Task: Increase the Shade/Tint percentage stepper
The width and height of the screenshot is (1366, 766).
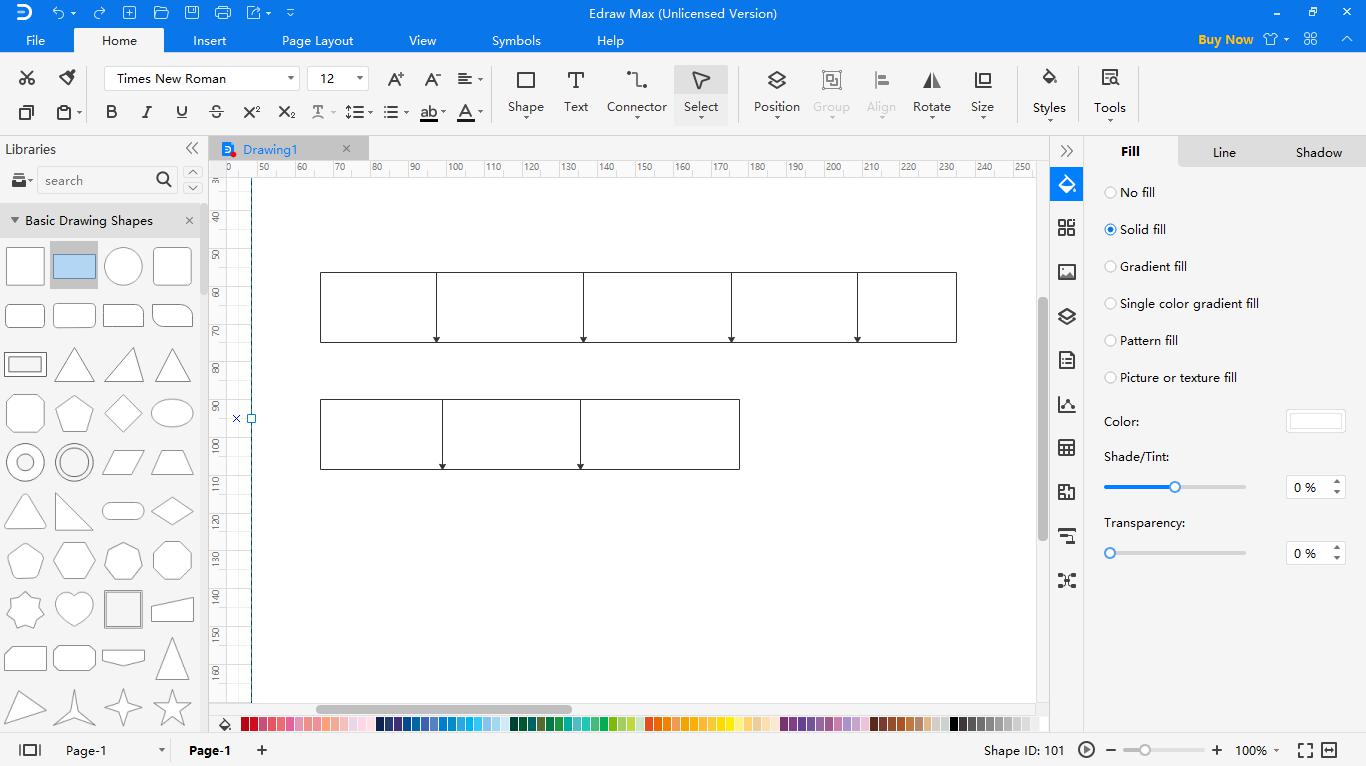Action: coord(1337,482)
